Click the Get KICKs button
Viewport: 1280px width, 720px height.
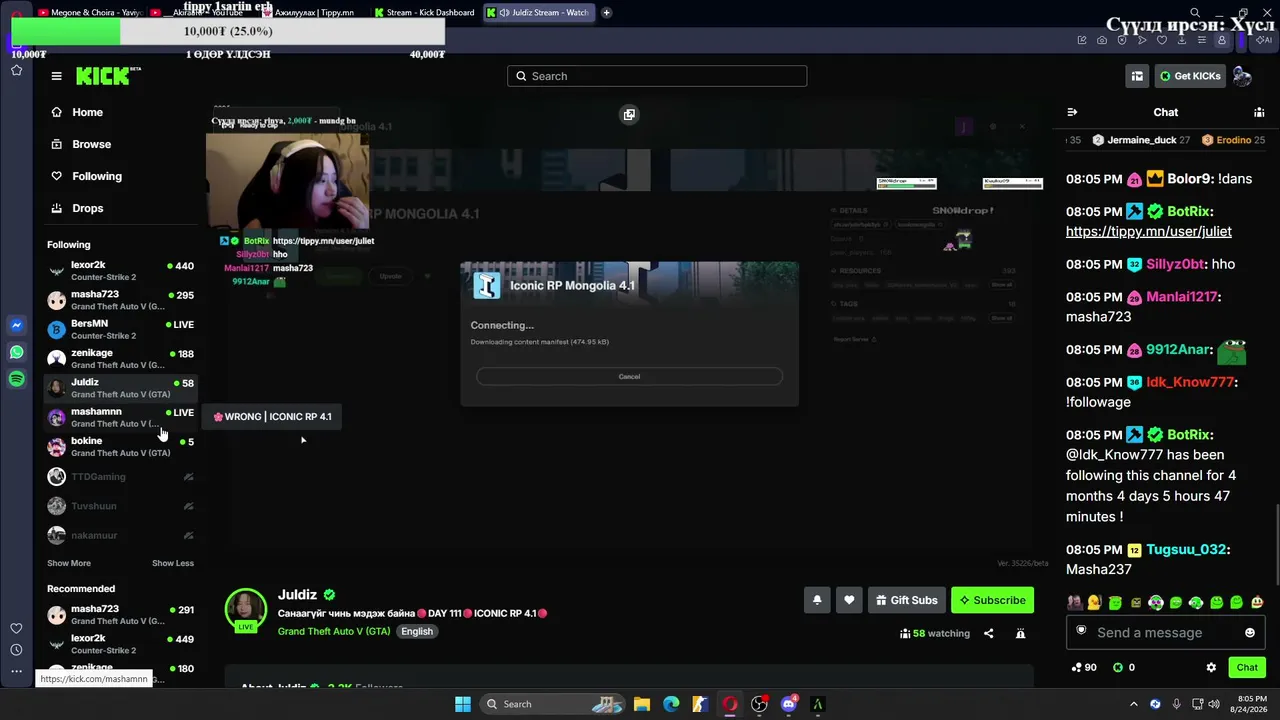click(1190, 76)
